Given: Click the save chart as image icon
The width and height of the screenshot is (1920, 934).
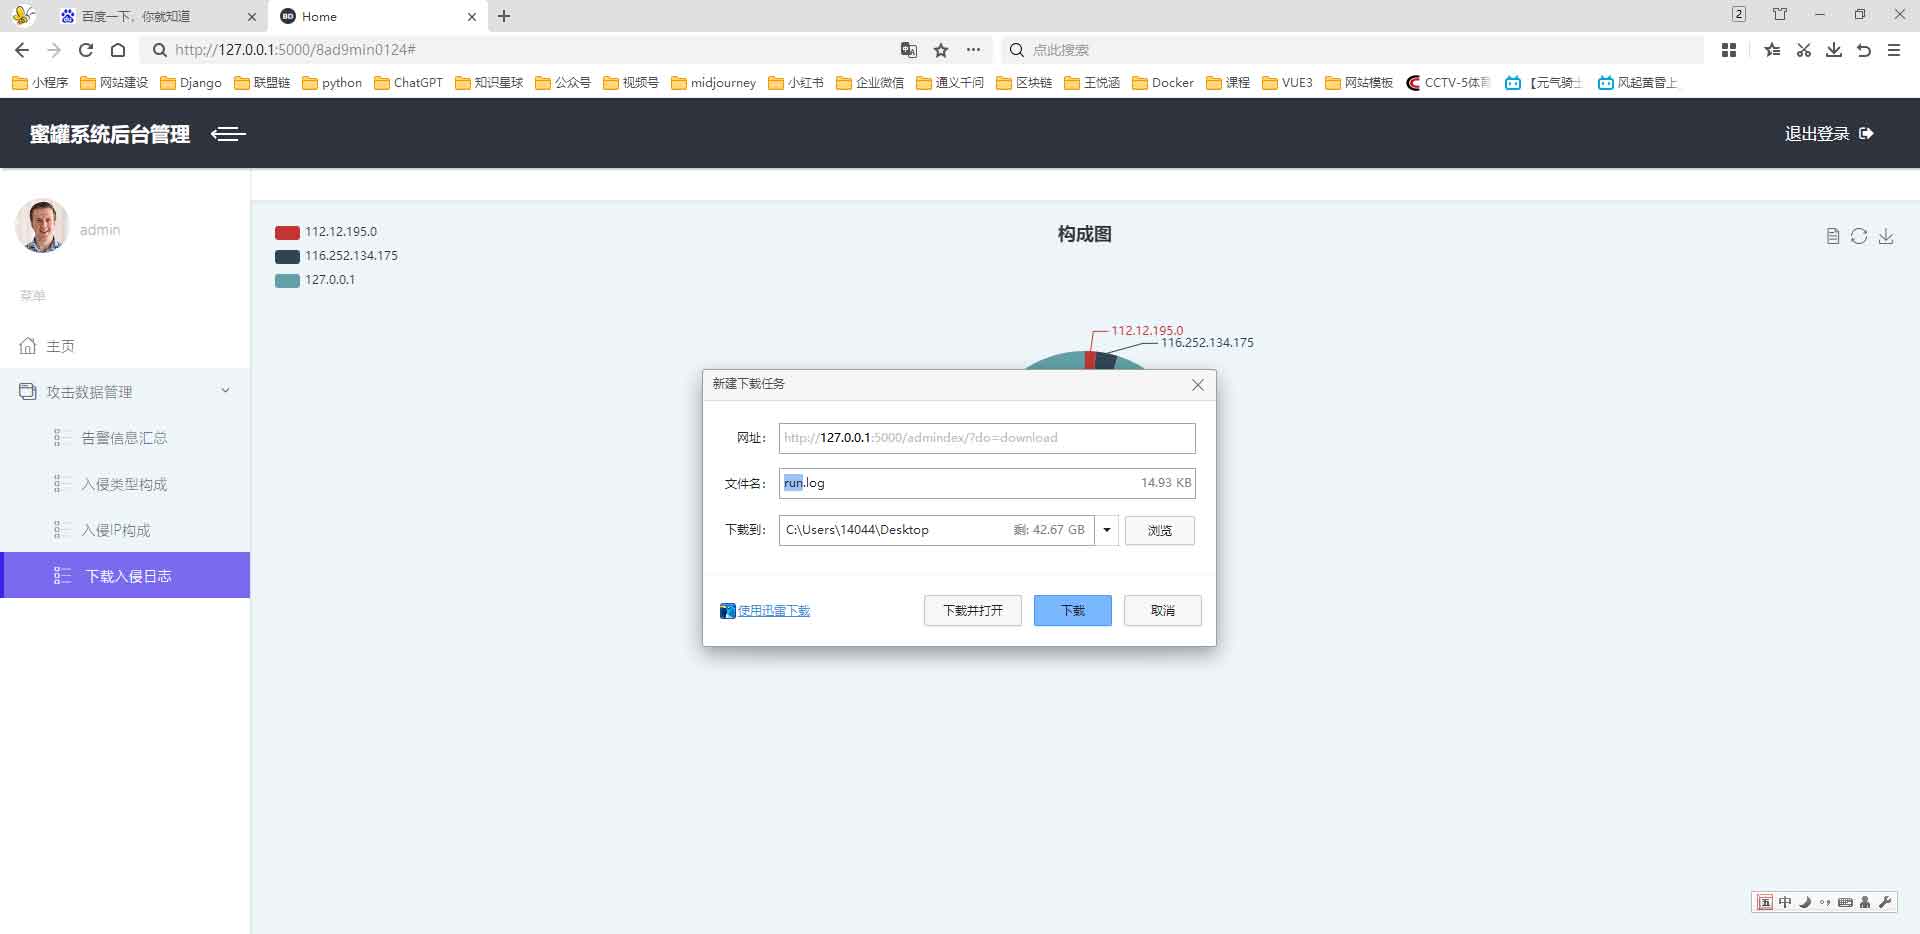Looking at the screenshot, I should click(1886, 236).
